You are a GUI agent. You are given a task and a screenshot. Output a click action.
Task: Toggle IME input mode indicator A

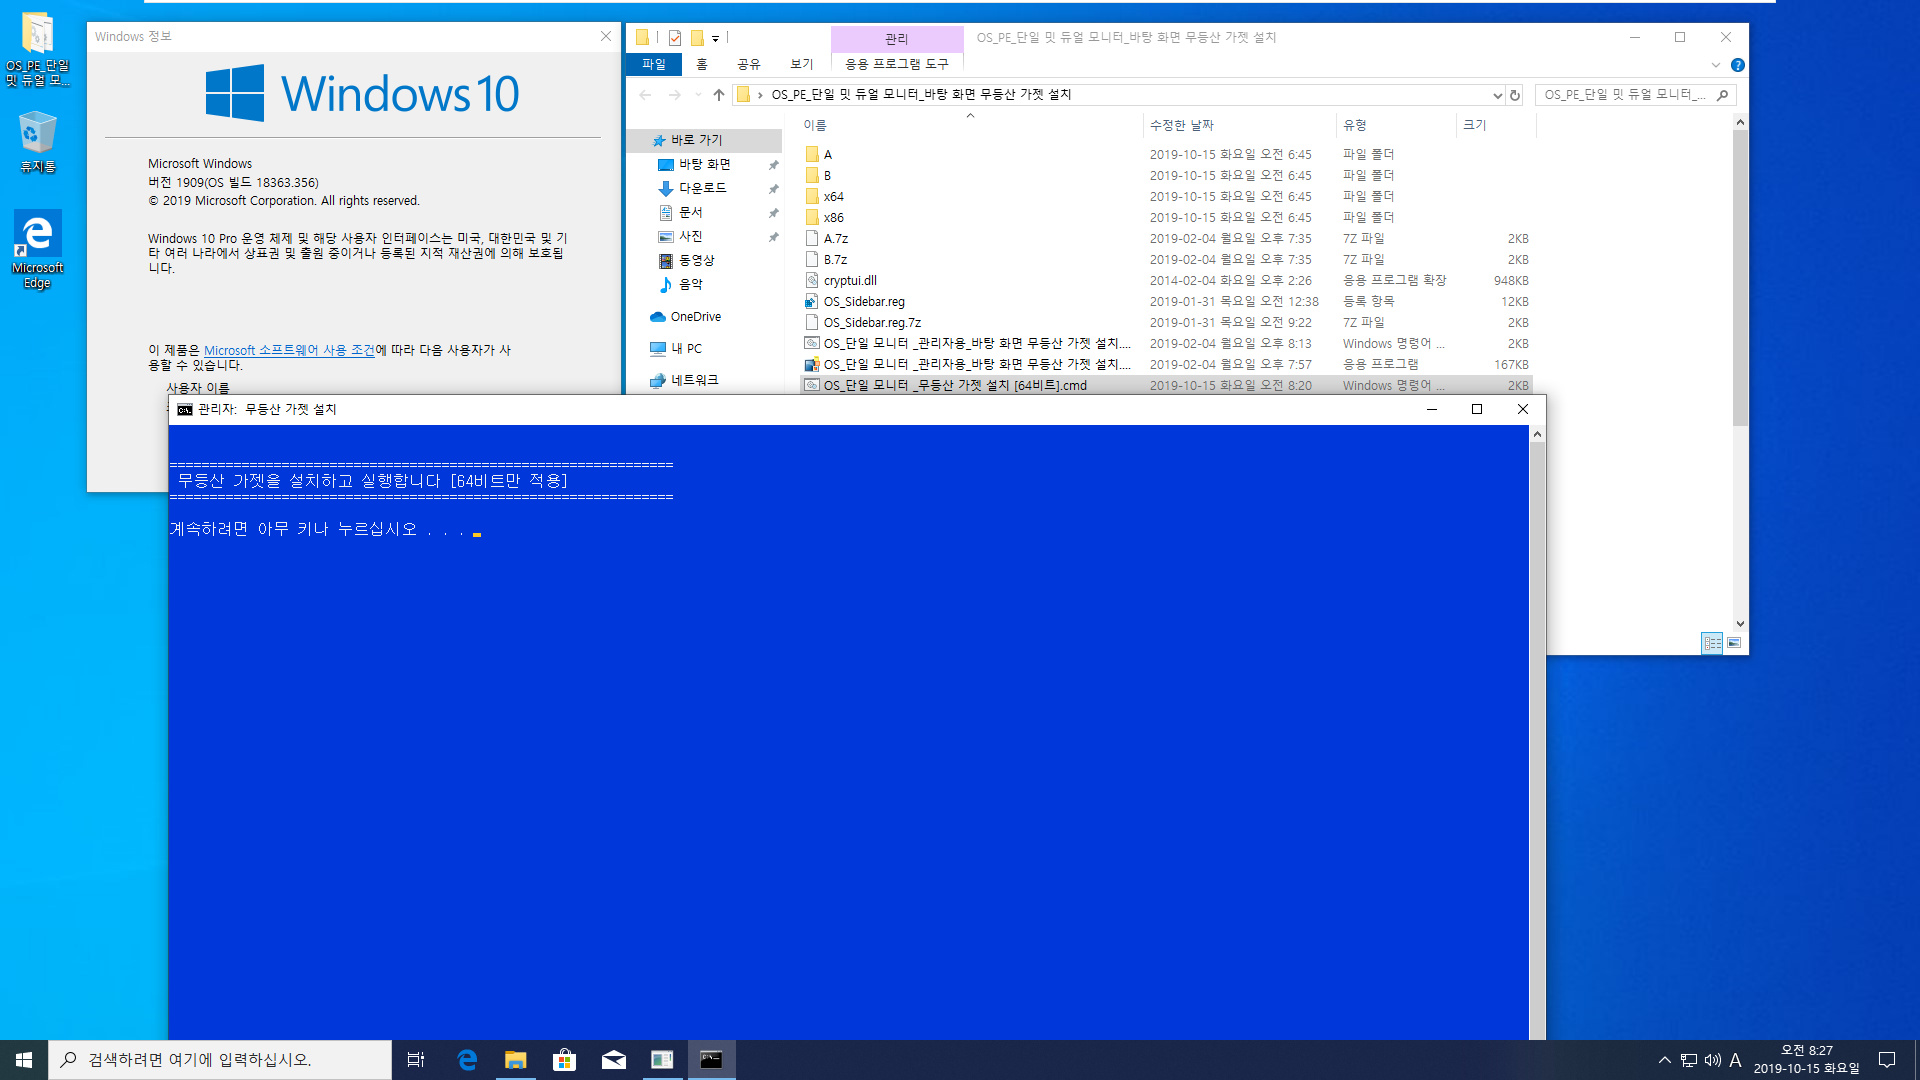[1735, 1060]
